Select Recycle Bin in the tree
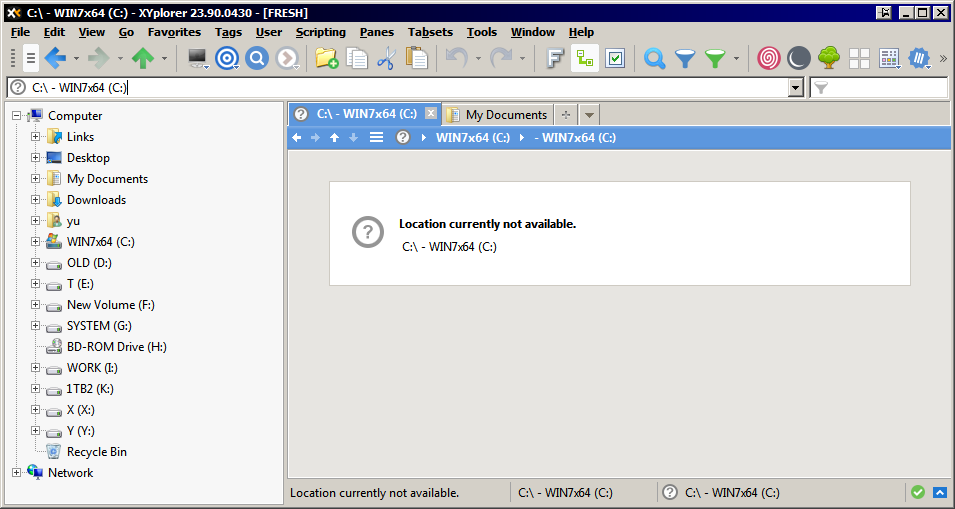The image size is (955, 509). [97, 452]
